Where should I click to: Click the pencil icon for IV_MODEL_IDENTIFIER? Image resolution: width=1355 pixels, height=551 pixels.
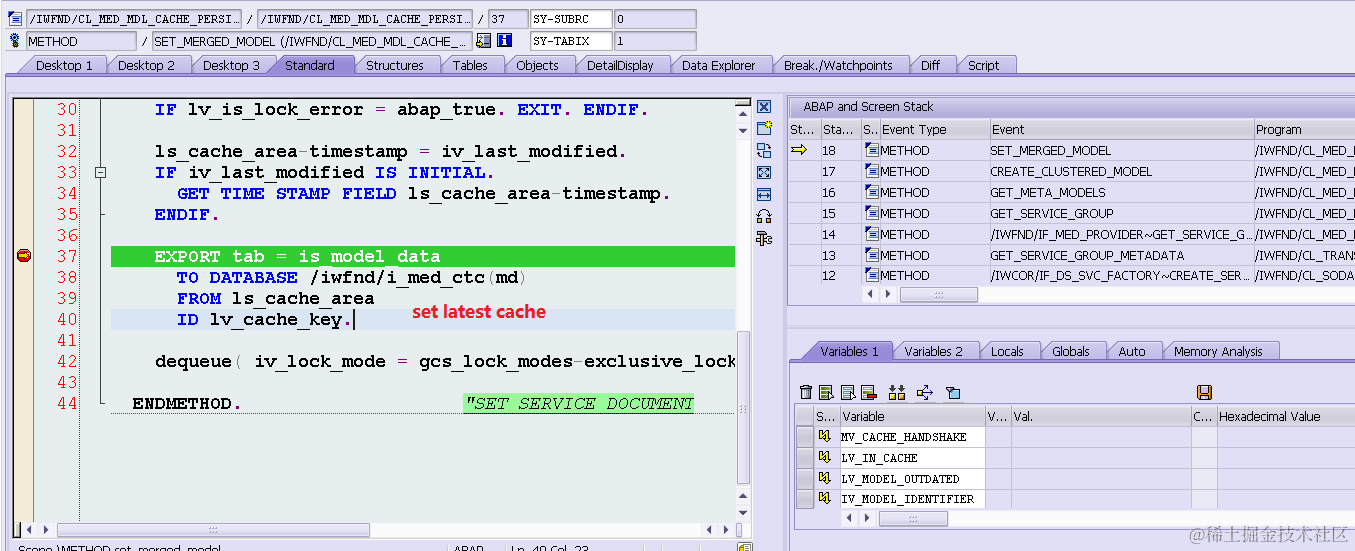pyautogui.click(x=826, y=498)
